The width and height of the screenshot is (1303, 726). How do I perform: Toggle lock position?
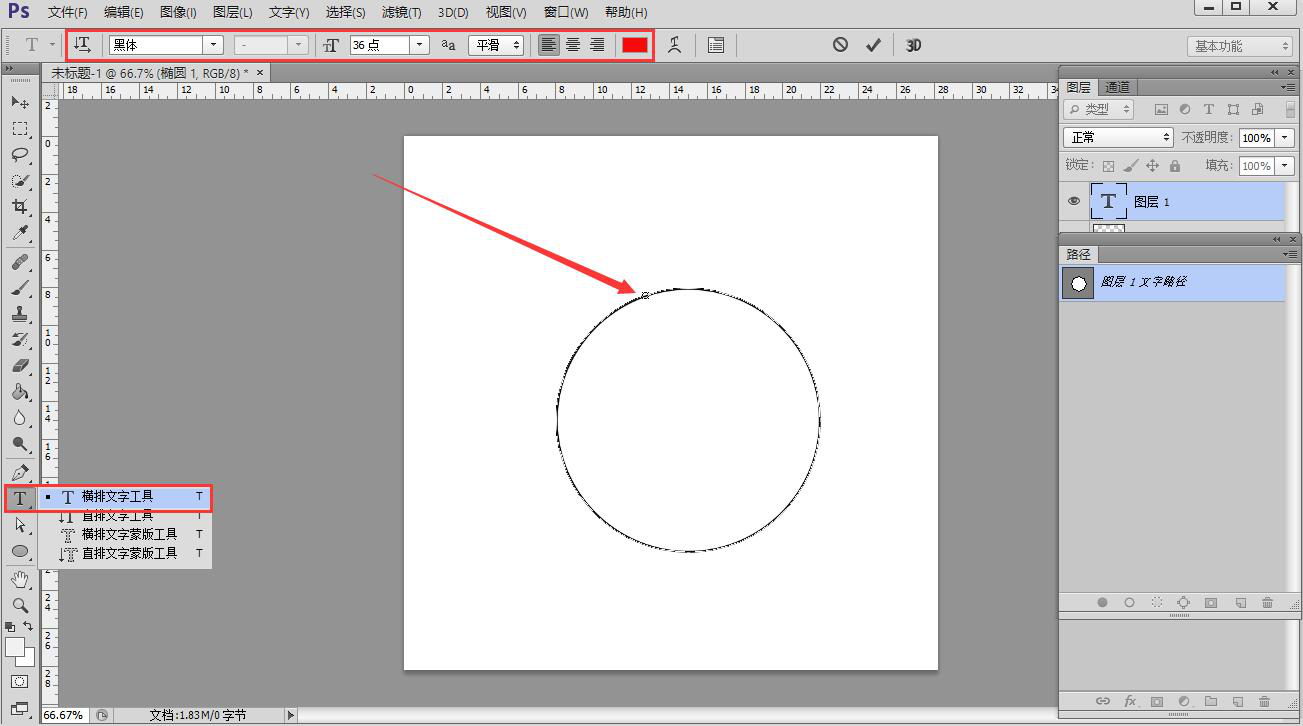pos(1152,166)
